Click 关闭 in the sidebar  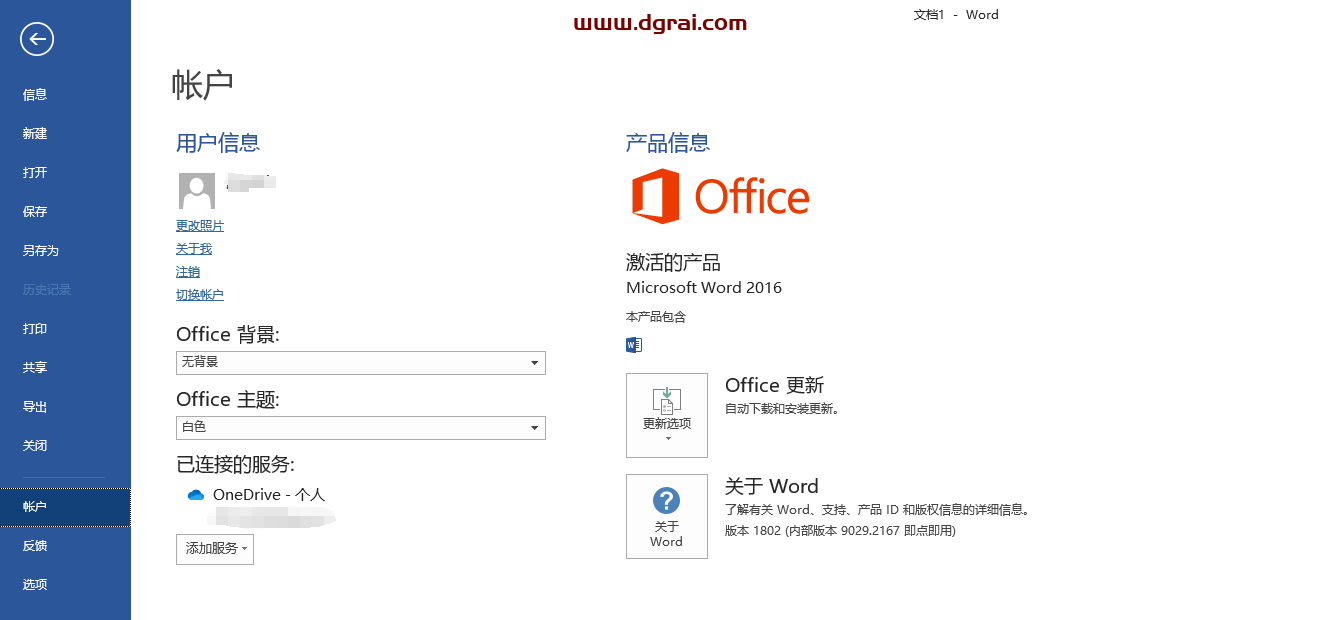coord(65,446)
